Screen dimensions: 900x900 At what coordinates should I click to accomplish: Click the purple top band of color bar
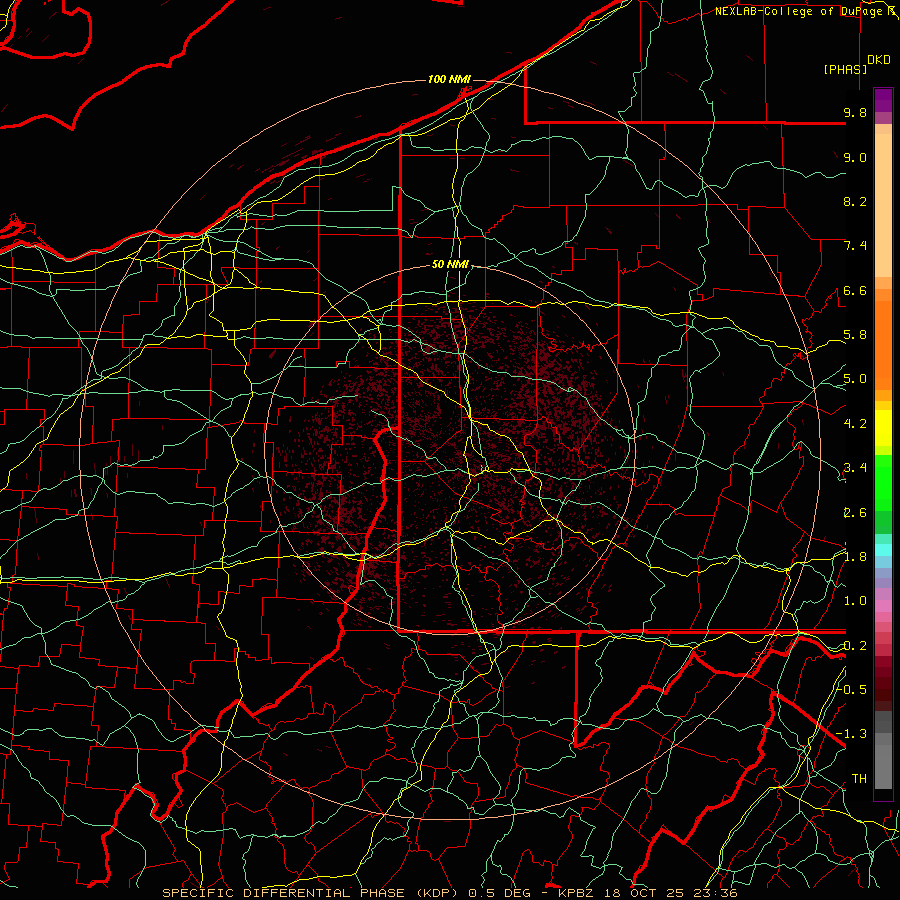pyautogui.click(x=883, y=100)
